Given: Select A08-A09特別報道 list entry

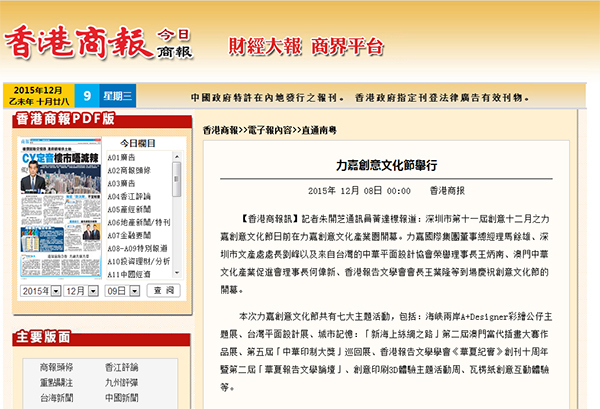Looking at the screenshot, I should click(137, 249).
